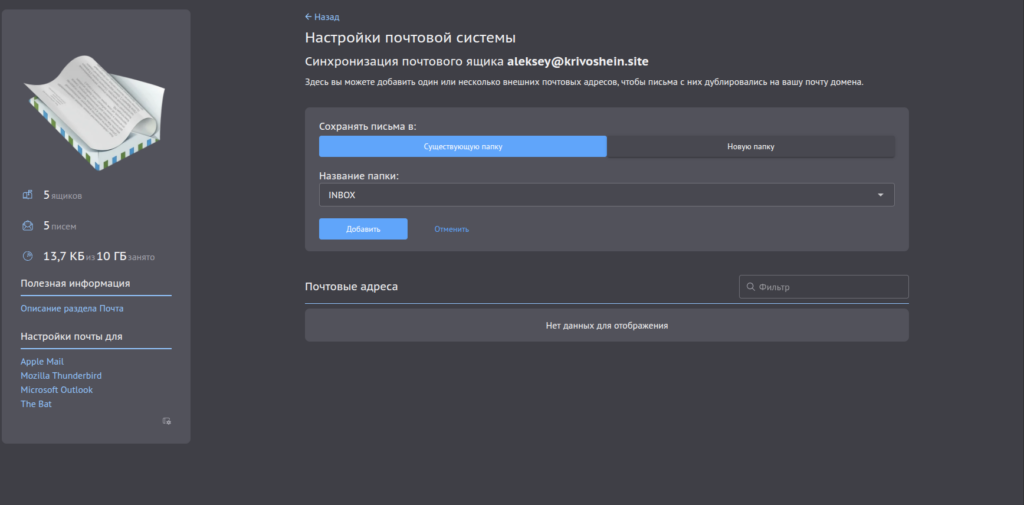This screenshot has height=505, width=1024.
Task: Click the Почтовые адреса section heading
Action: pyautogui.click(x=351, y=287)
